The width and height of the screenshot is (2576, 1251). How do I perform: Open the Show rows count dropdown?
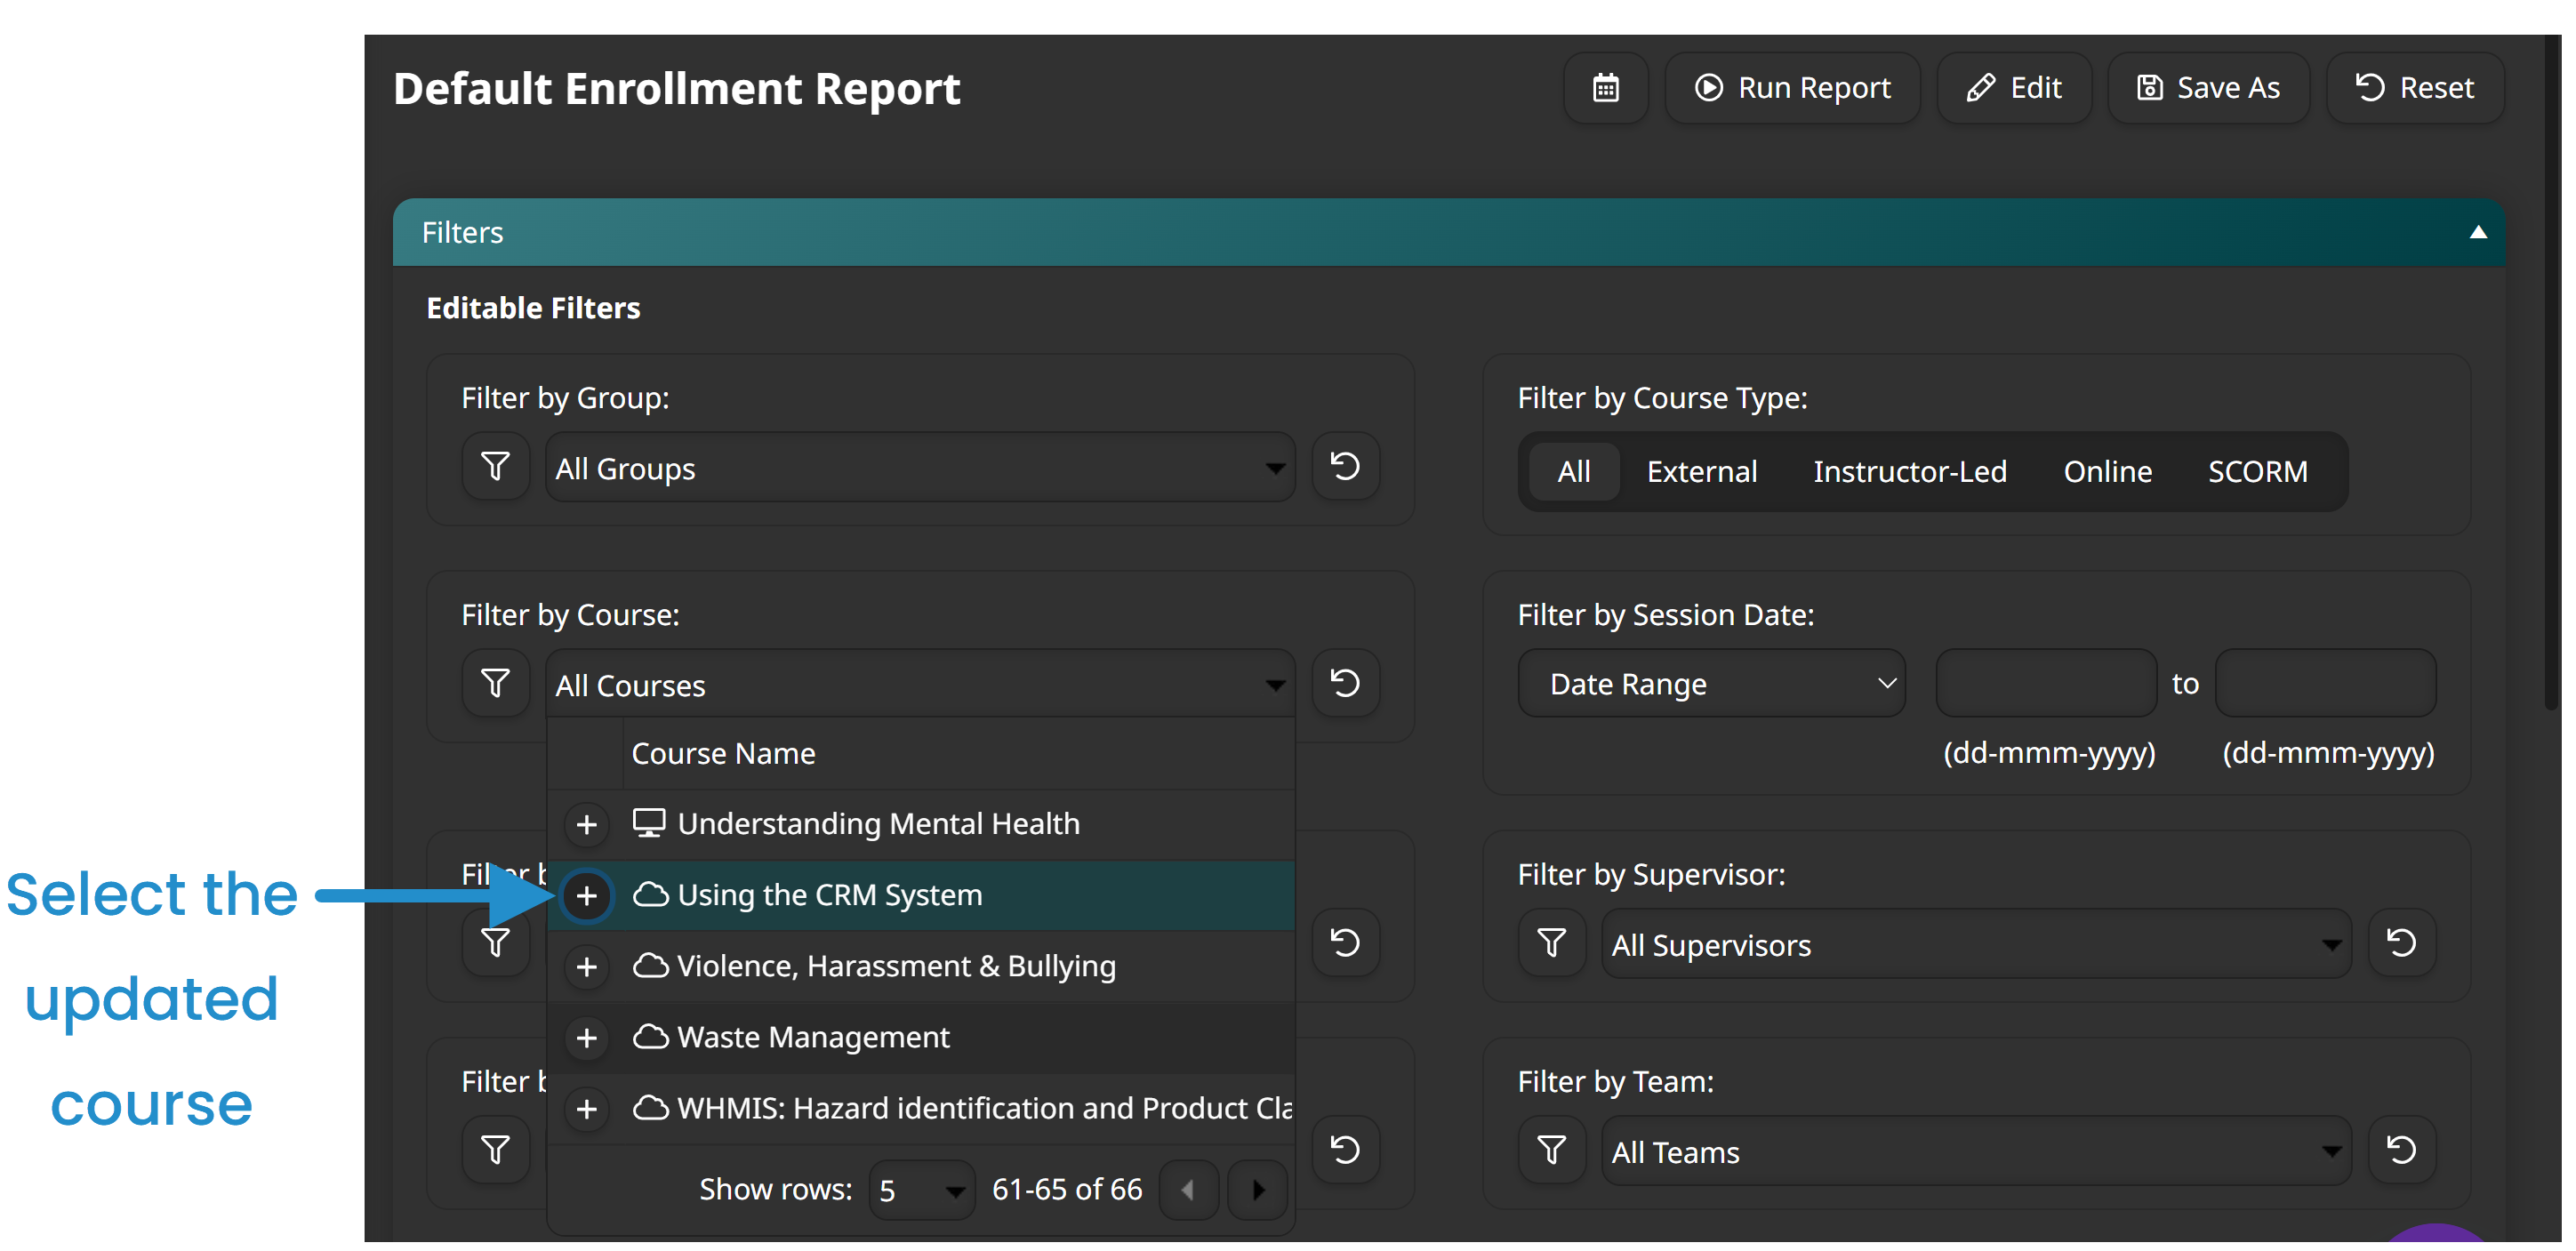click(x=922, y=1190)
